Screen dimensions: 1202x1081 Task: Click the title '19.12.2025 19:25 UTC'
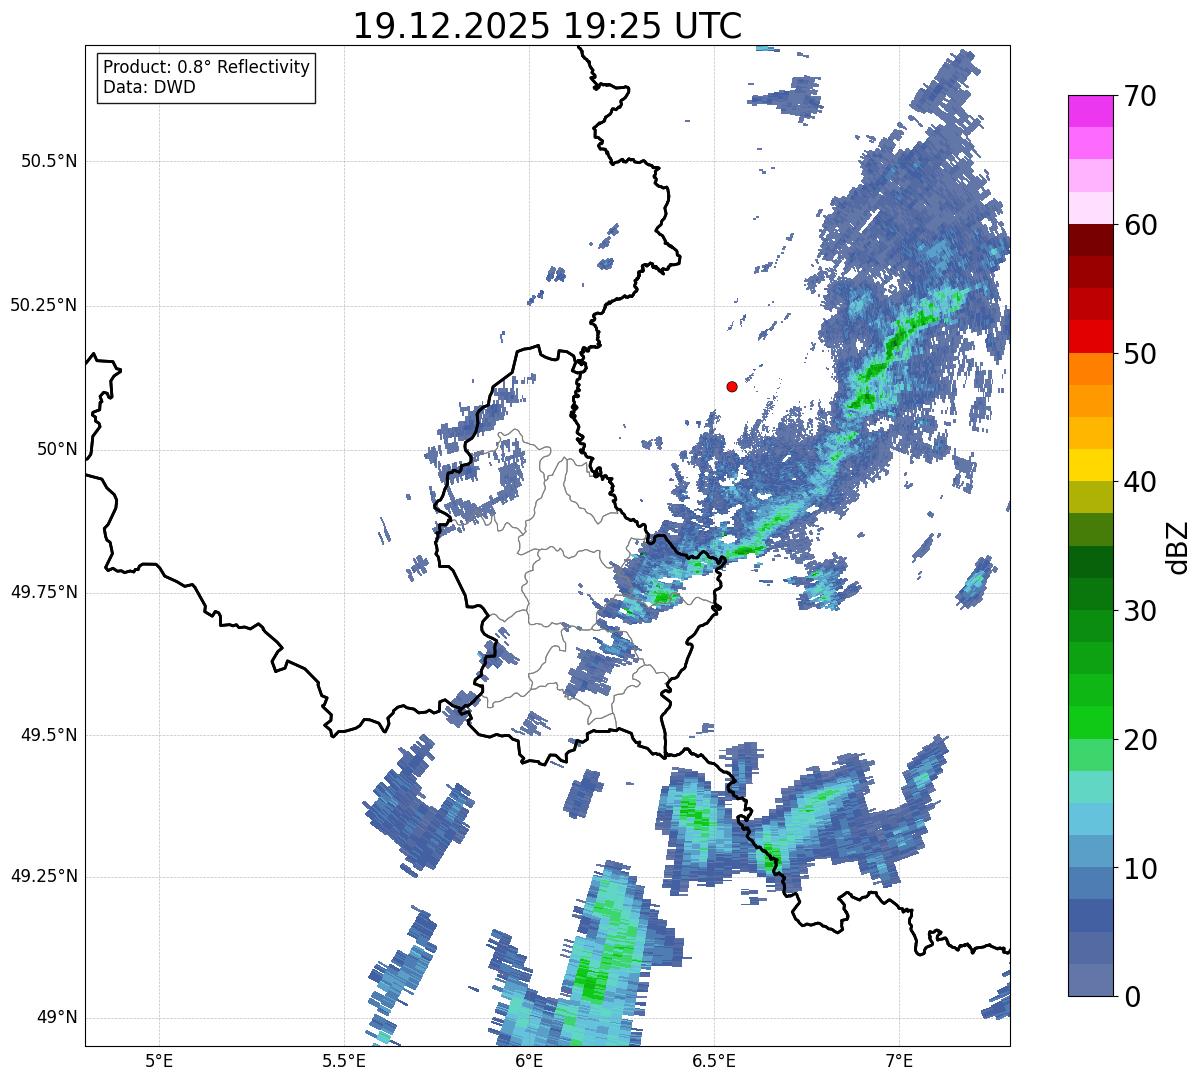(x=547, y=25)
